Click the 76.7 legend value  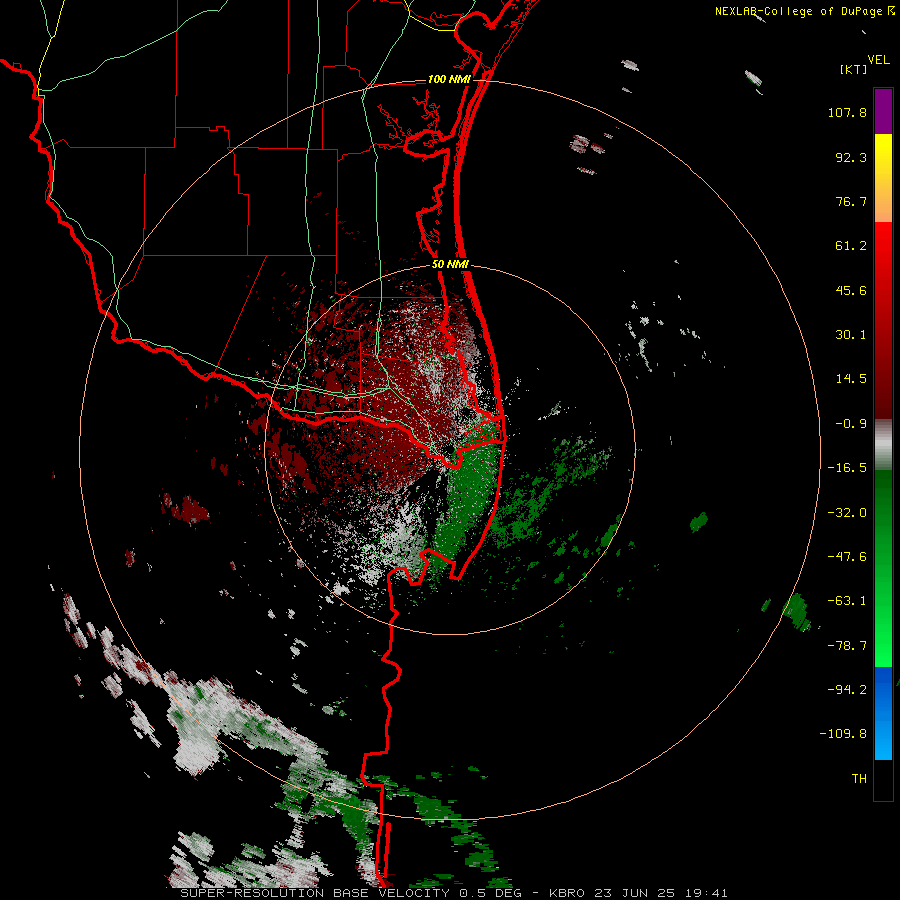851,201
